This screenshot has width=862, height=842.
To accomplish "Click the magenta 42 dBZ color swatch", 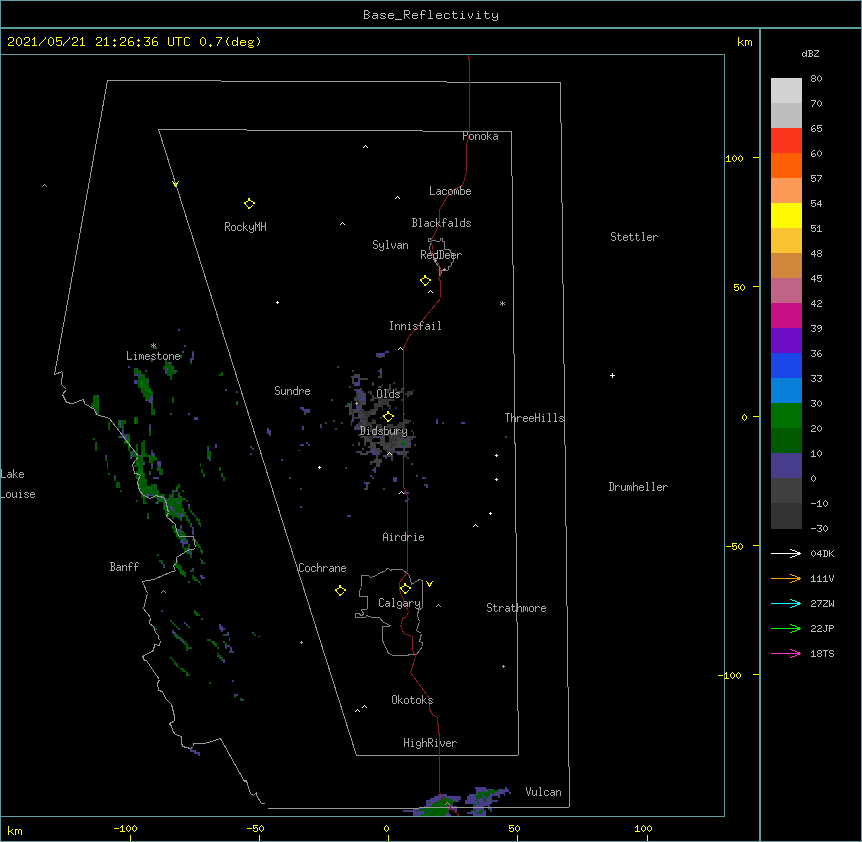I will [786, 315].
